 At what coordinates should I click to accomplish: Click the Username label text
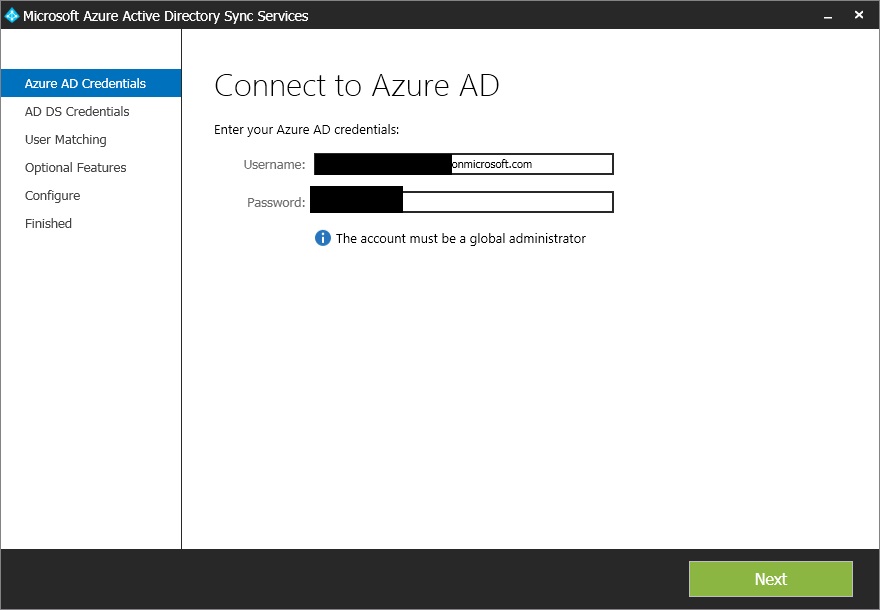pos(274,165)
